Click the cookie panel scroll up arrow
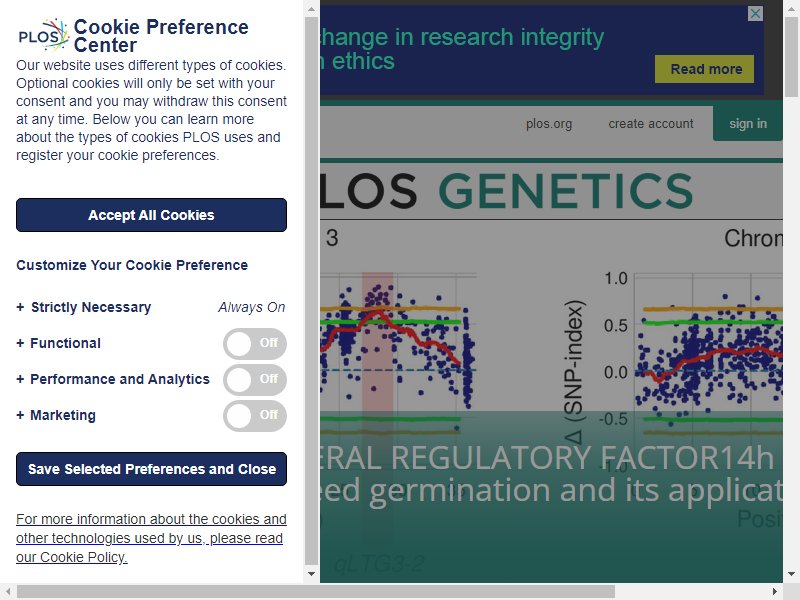The image size is (800, 600). pos(311,8)
